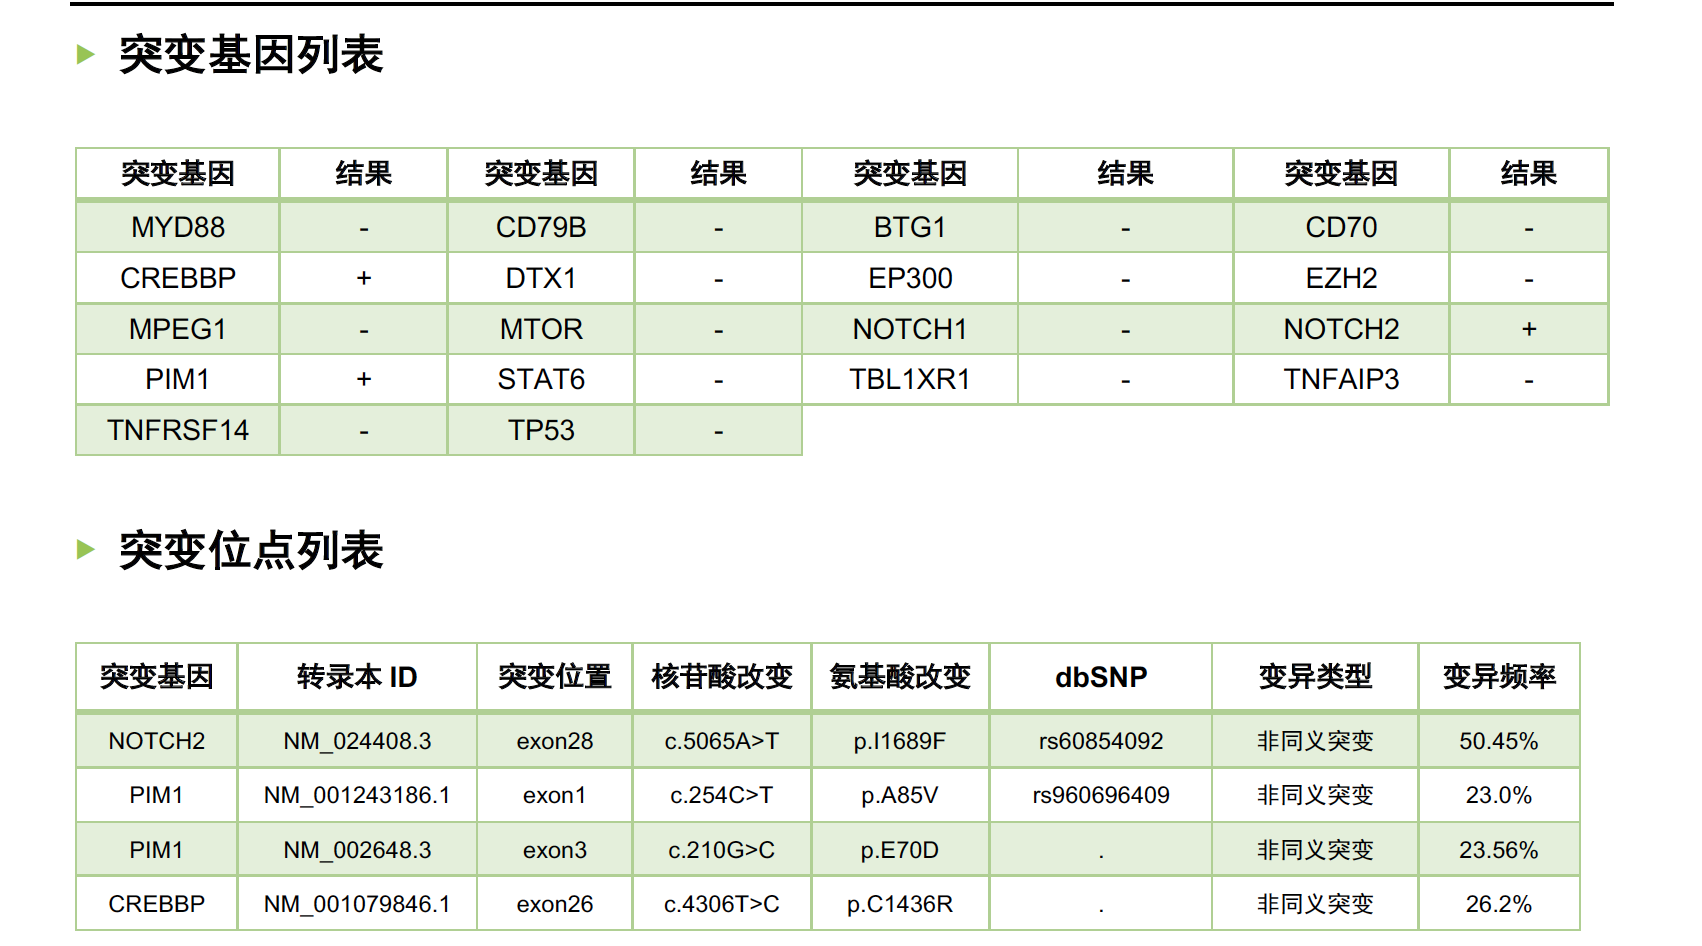Click transcript ID NM_002648.3
This screenshot has height=946, width=1702.
tap(357, 850)
